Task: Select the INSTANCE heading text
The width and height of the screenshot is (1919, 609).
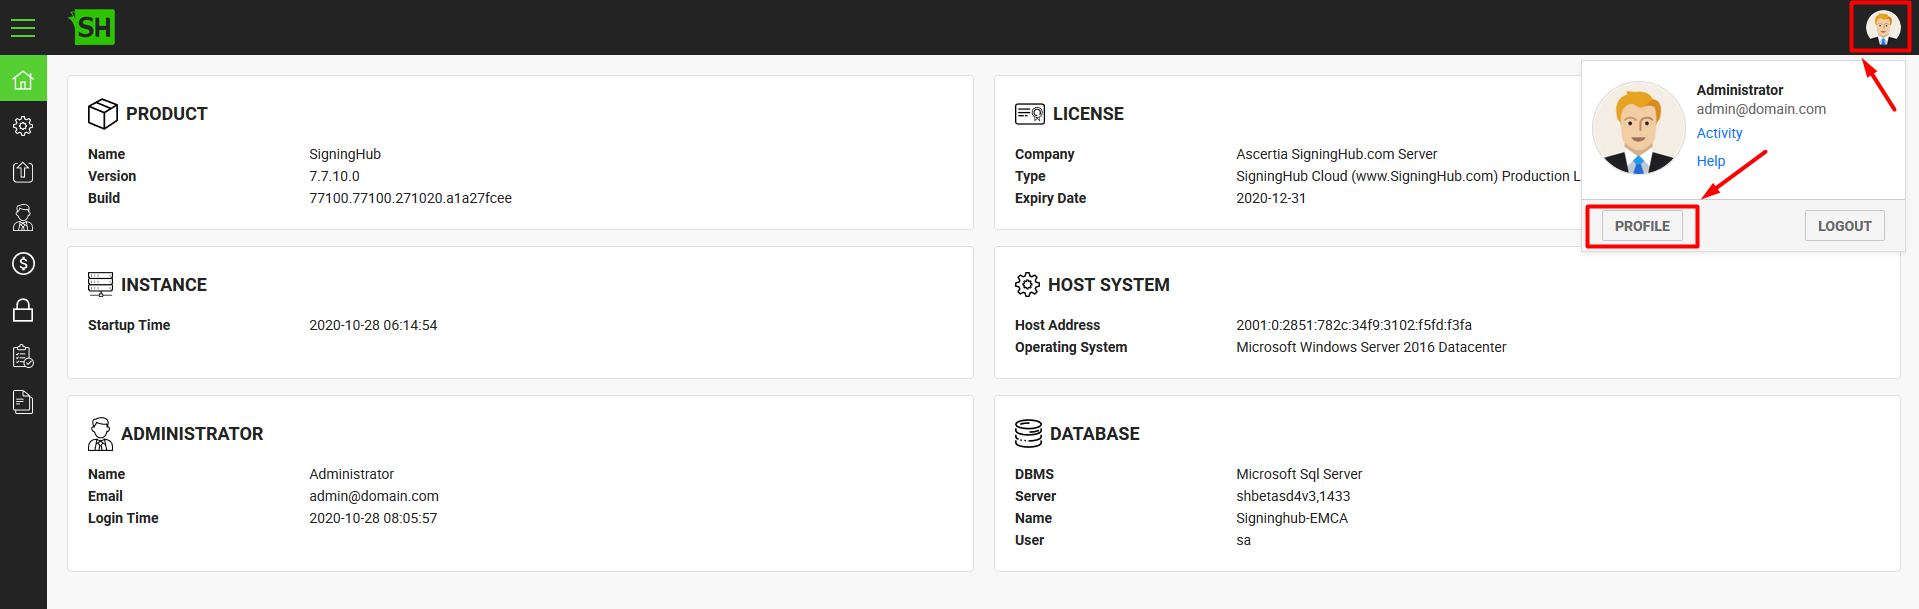Action: tap(164, 285)
